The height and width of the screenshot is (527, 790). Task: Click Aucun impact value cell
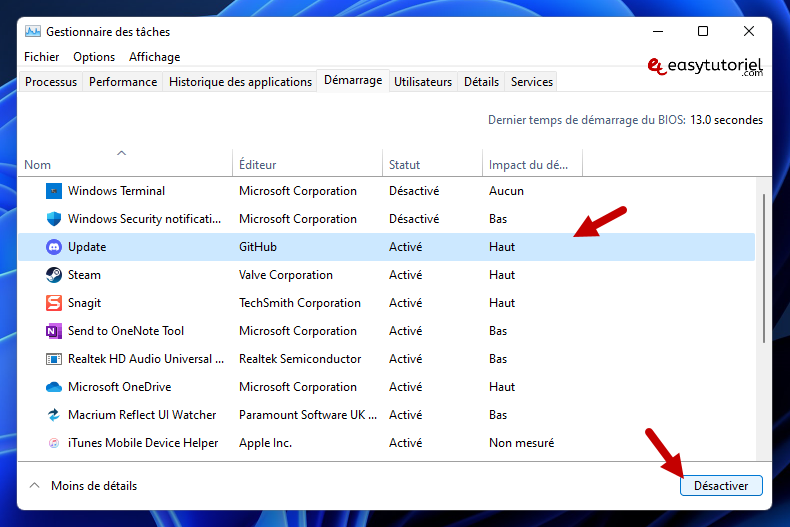point(506,191)
